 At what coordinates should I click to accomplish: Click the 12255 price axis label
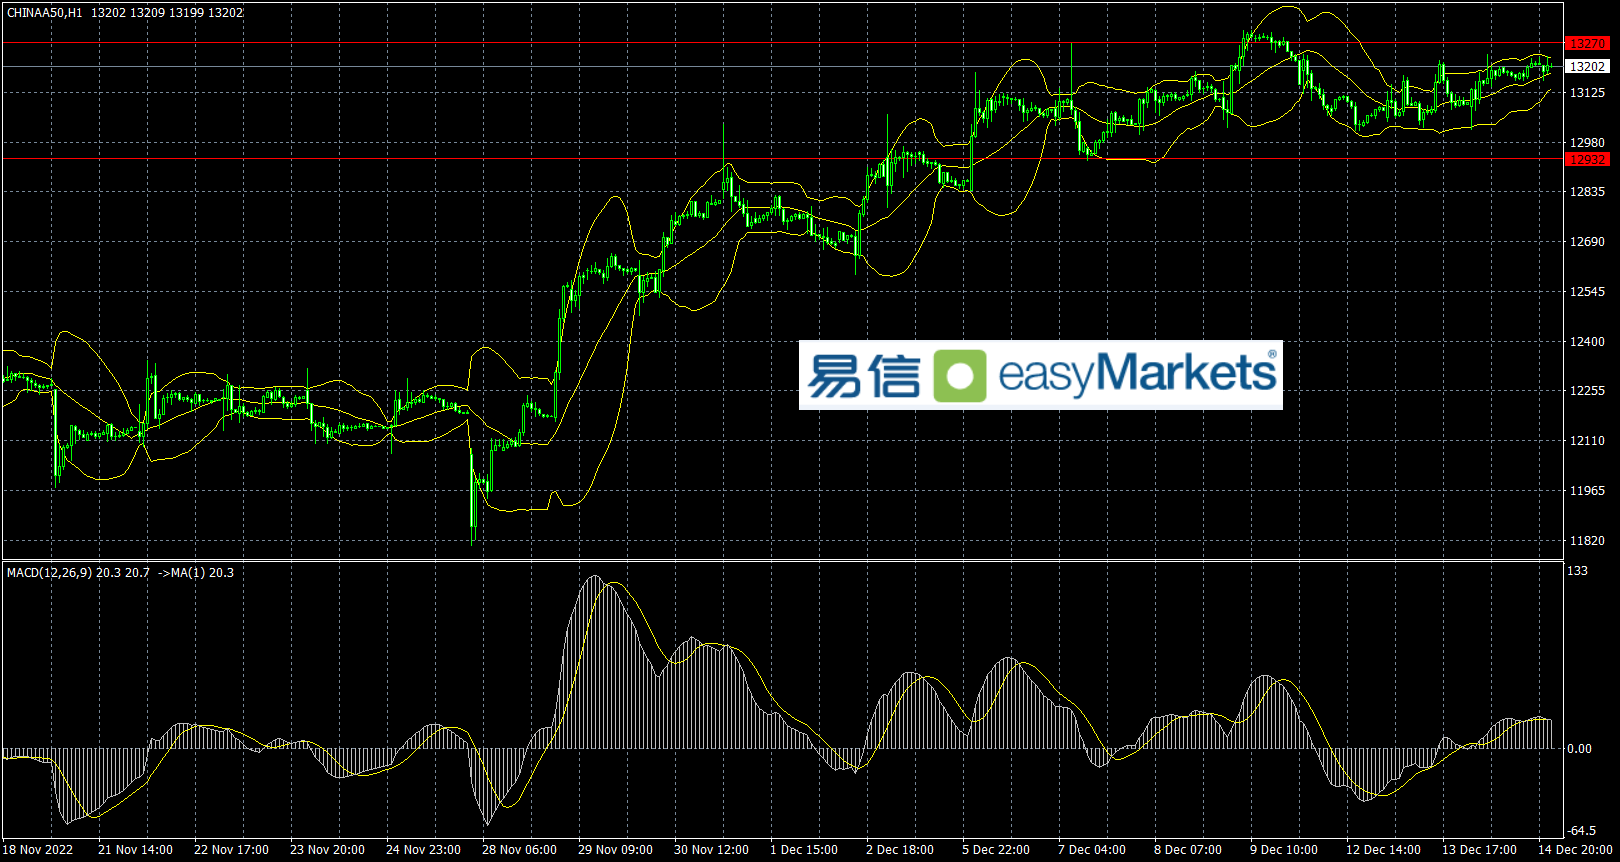coord(1587,391)
